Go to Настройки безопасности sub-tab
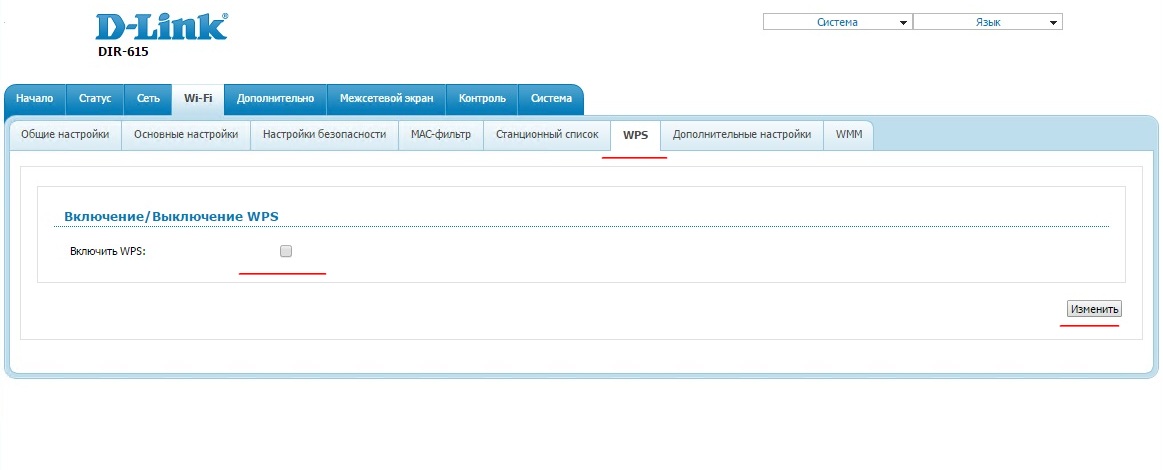Viewport: 1163px width, 470px height. [x=325, y=135]
